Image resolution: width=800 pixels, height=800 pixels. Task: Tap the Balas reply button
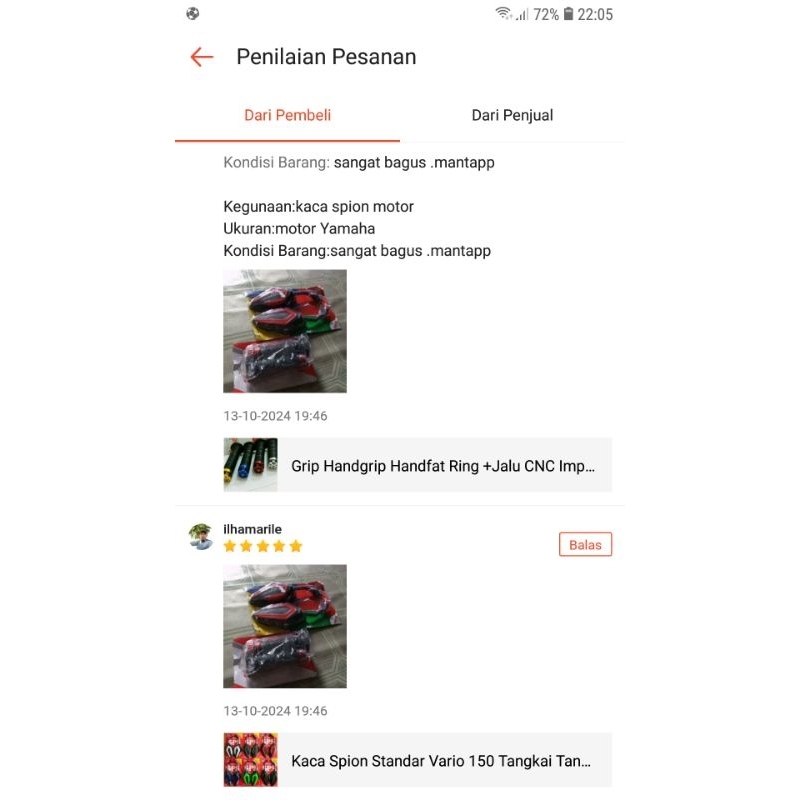585,544
